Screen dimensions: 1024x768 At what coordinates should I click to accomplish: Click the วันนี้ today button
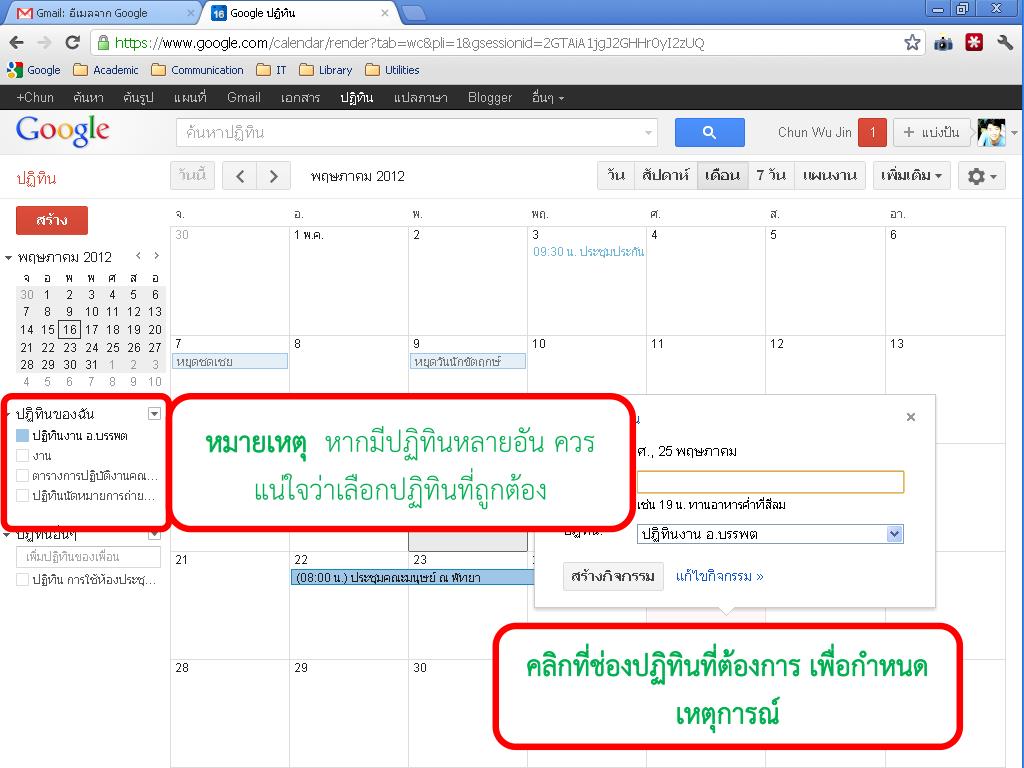(192, 176)
